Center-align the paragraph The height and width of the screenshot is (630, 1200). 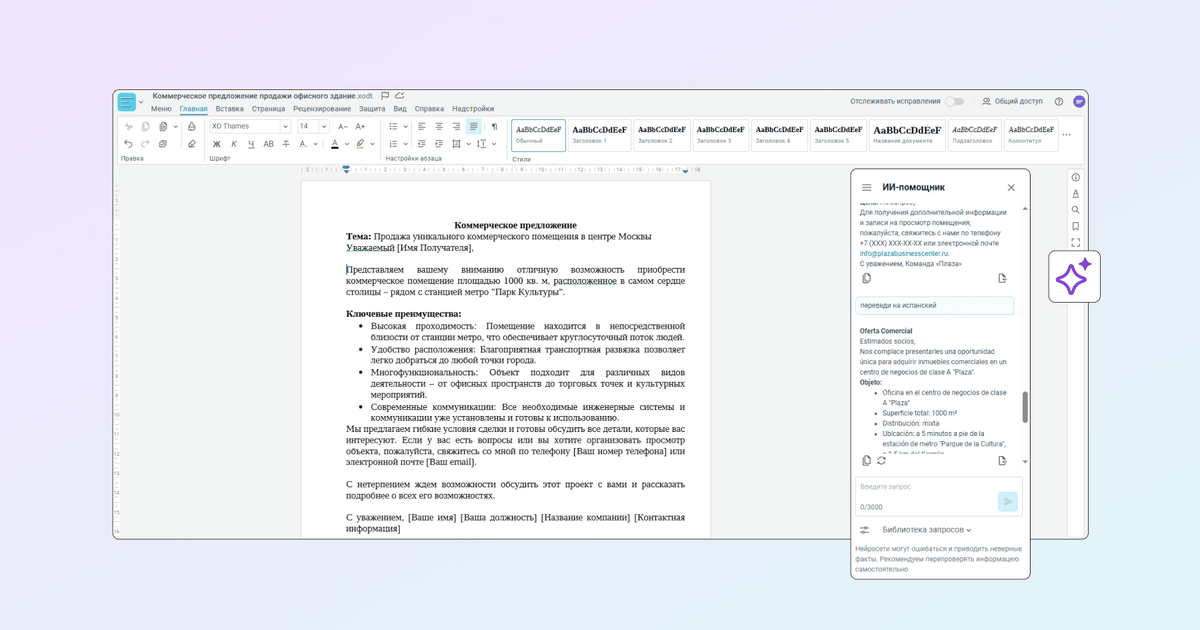(439, 127)
